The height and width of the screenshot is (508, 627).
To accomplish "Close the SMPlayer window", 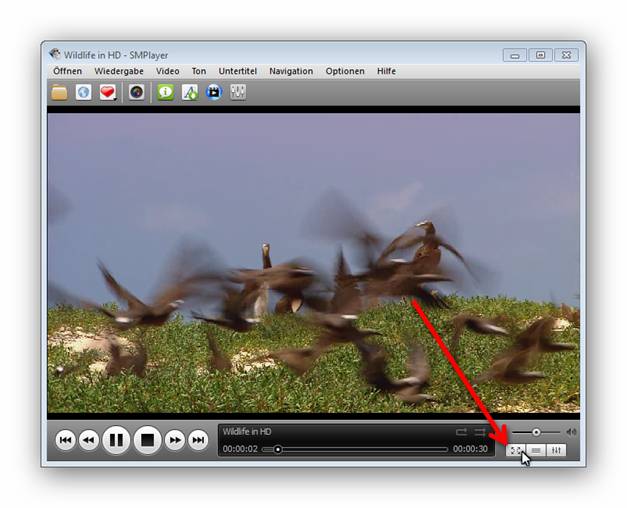I will coord(566,55).
